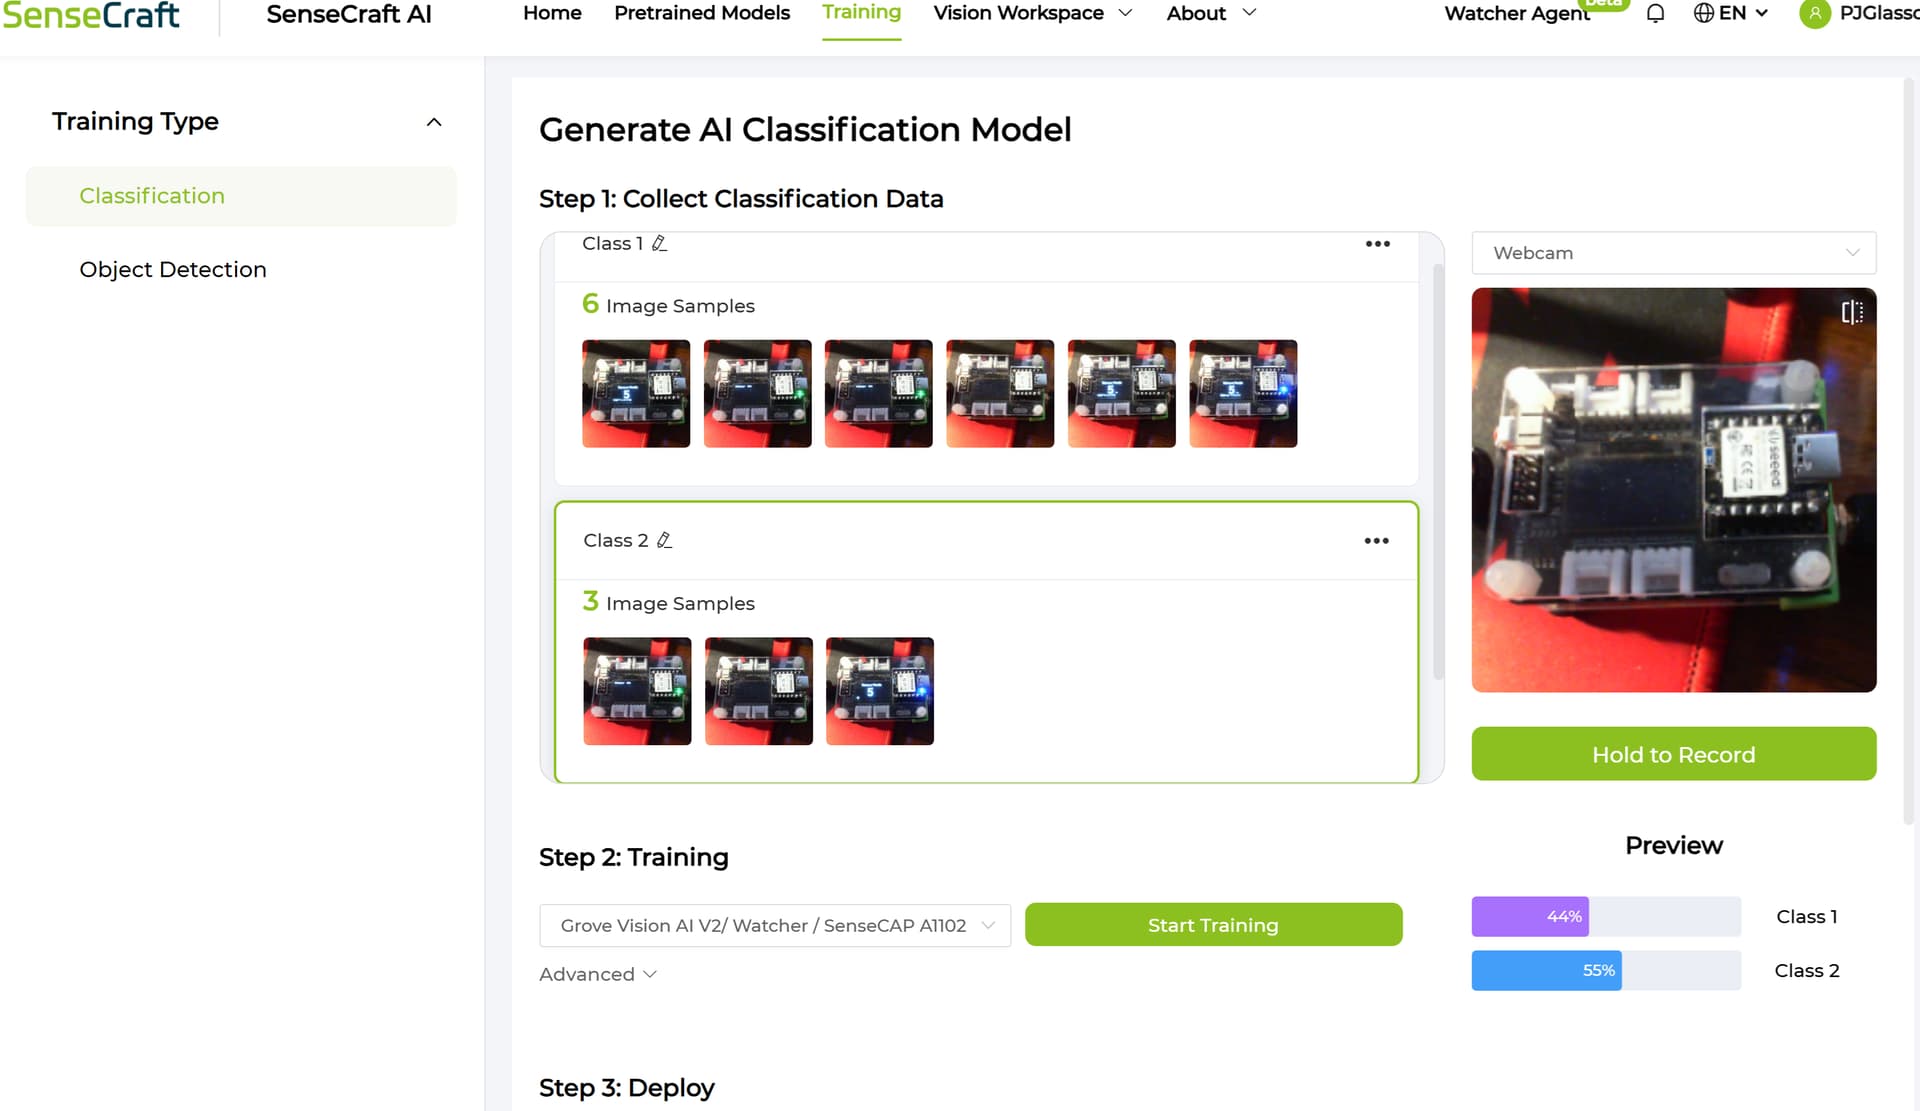Open the Webcam source dropdown
1920x1111 pixels.
1673,253
